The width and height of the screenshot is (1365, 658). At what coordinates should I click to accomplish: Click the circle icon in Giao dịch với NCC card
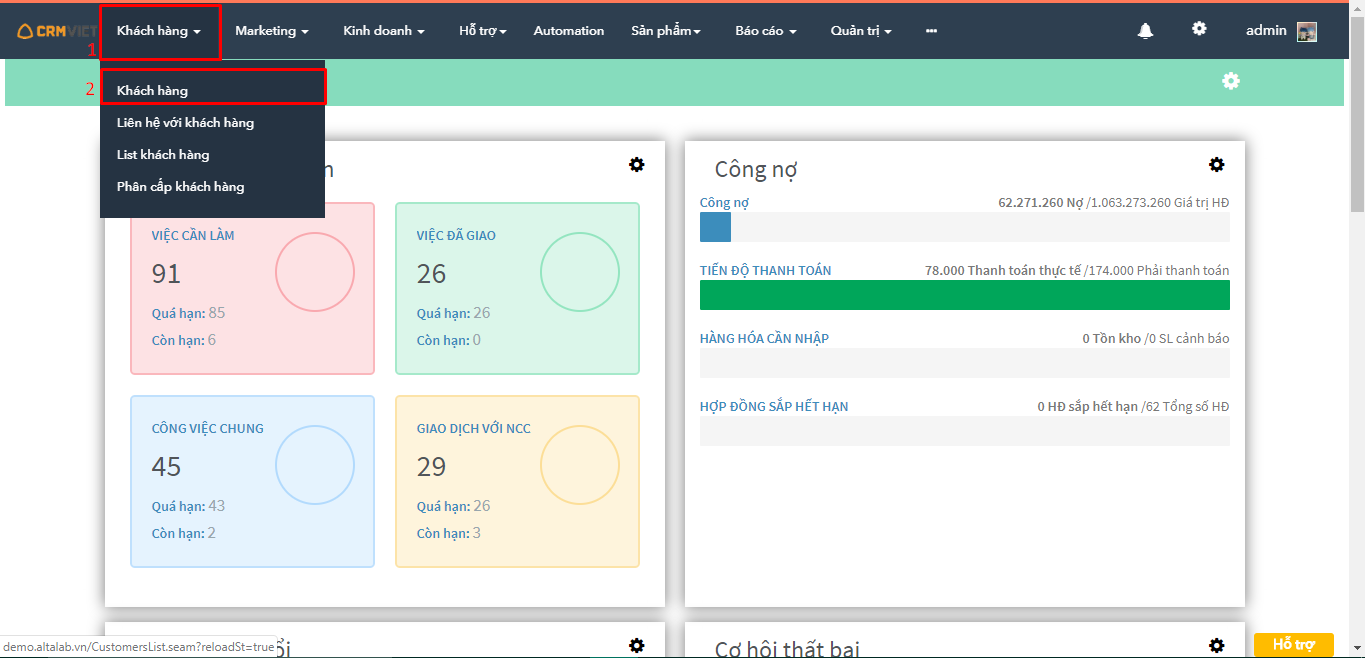(580, 464)
